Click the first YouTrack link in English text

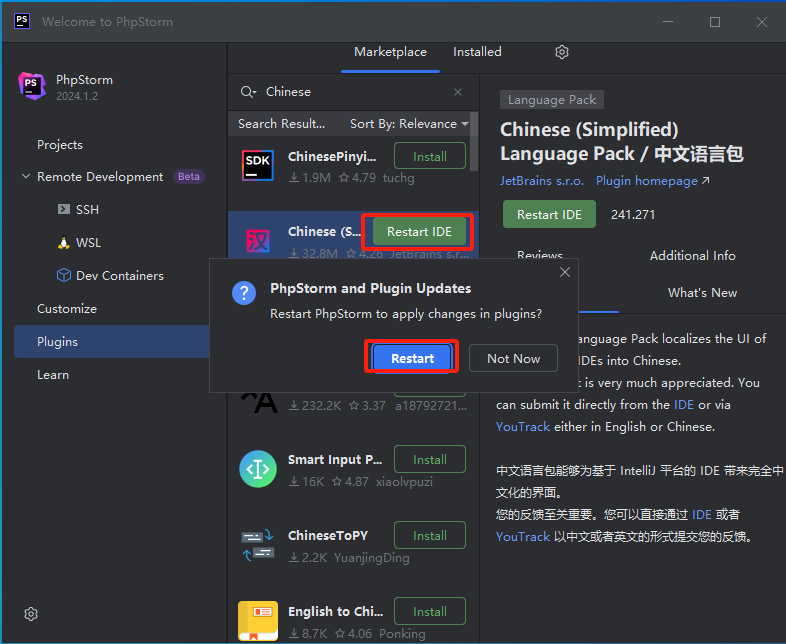click(x=523, y=426)
